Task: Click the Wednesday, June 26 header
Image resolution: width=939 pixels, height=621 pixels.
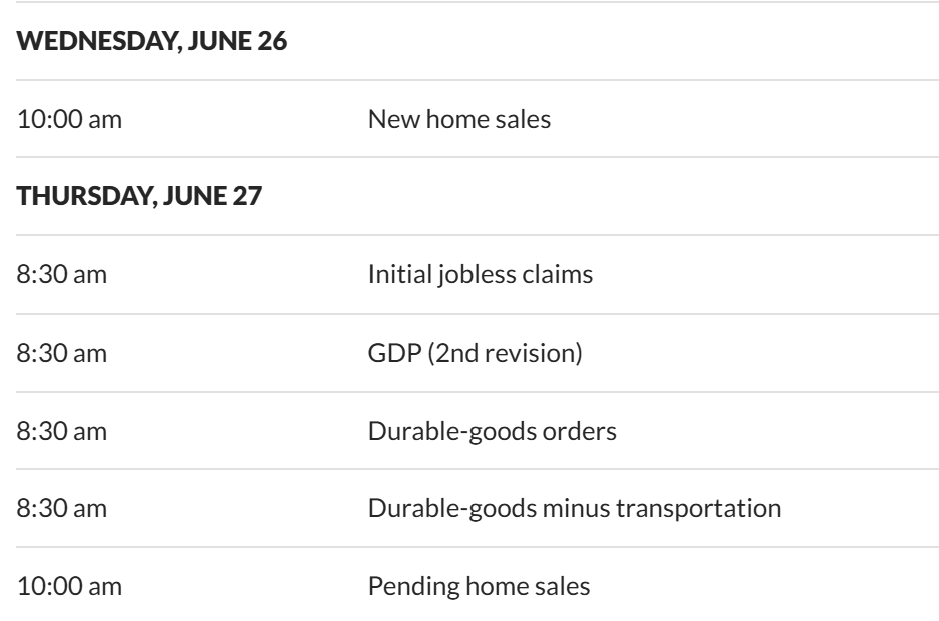Action: (x=152, y=43)
